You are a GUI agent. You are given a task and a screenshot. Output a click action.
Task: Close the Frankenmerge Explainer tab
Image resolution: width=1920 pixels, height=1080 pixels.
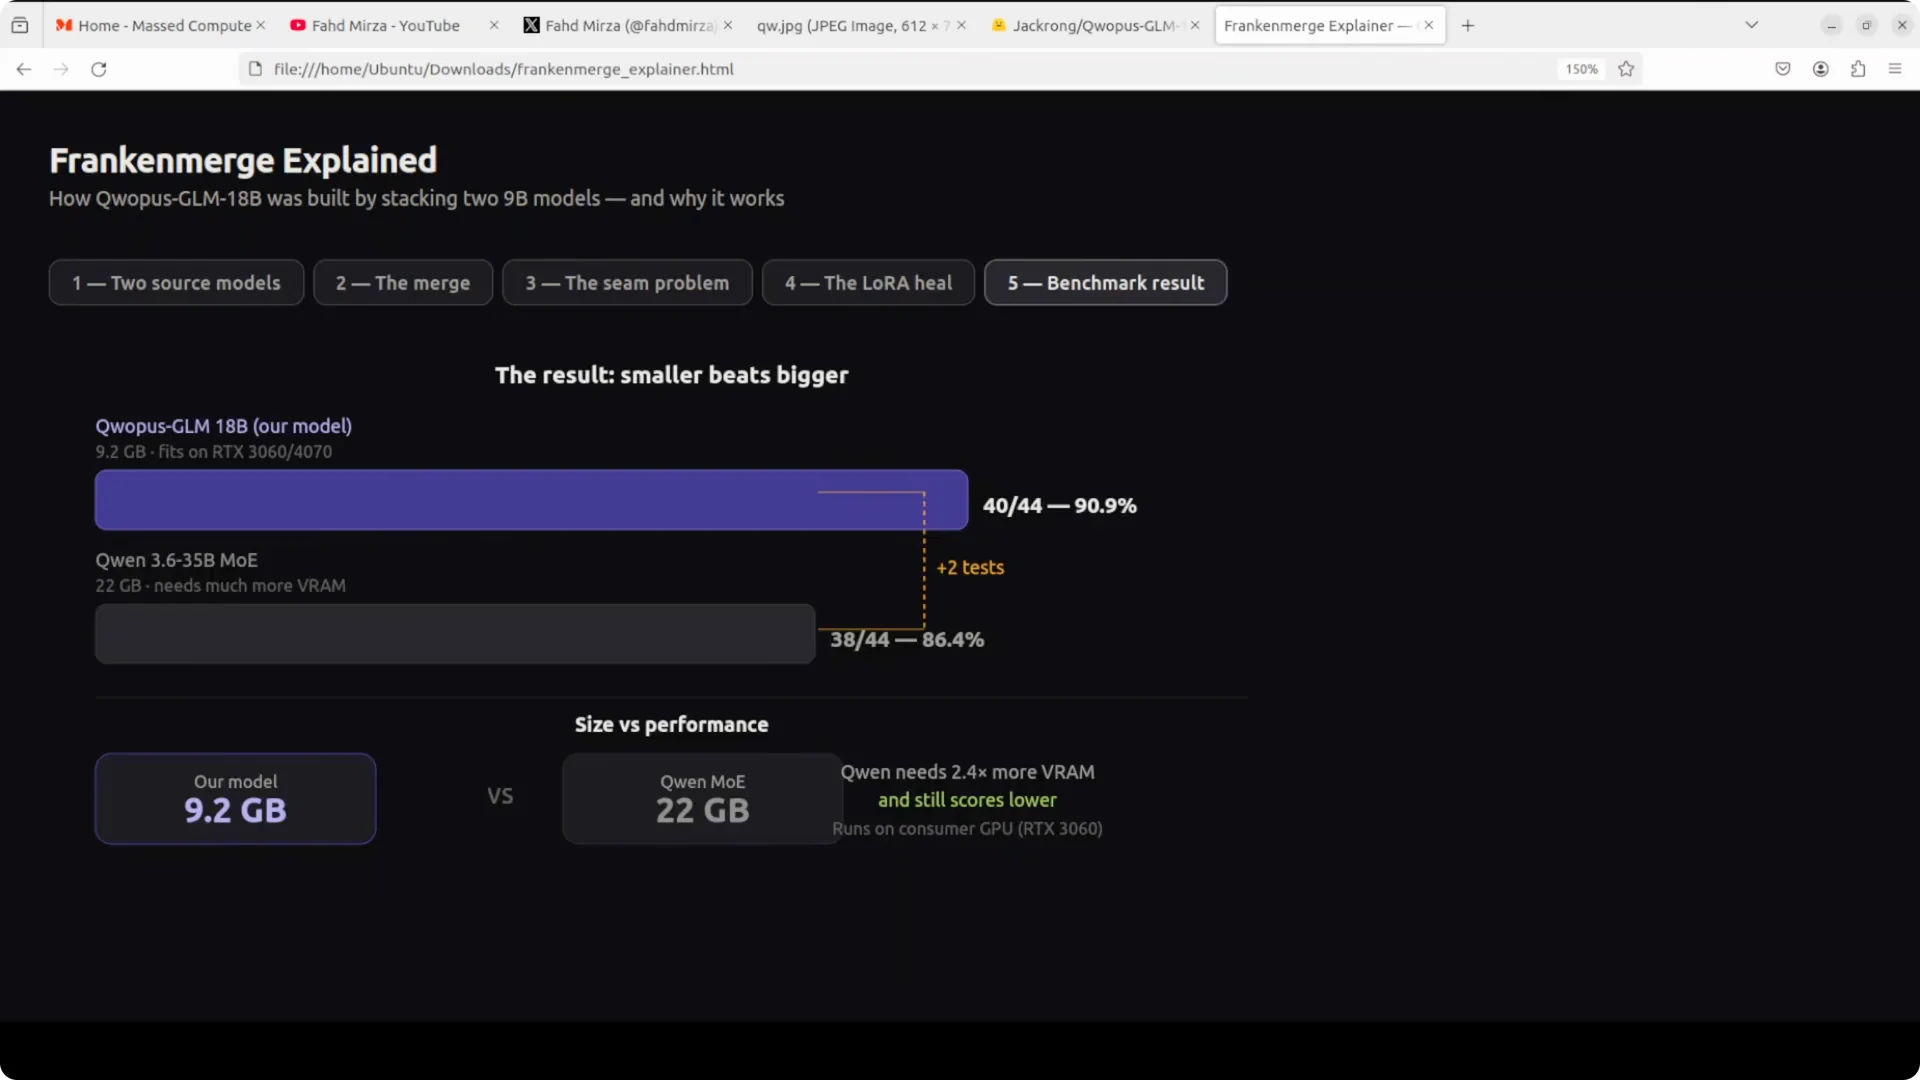1429,25
